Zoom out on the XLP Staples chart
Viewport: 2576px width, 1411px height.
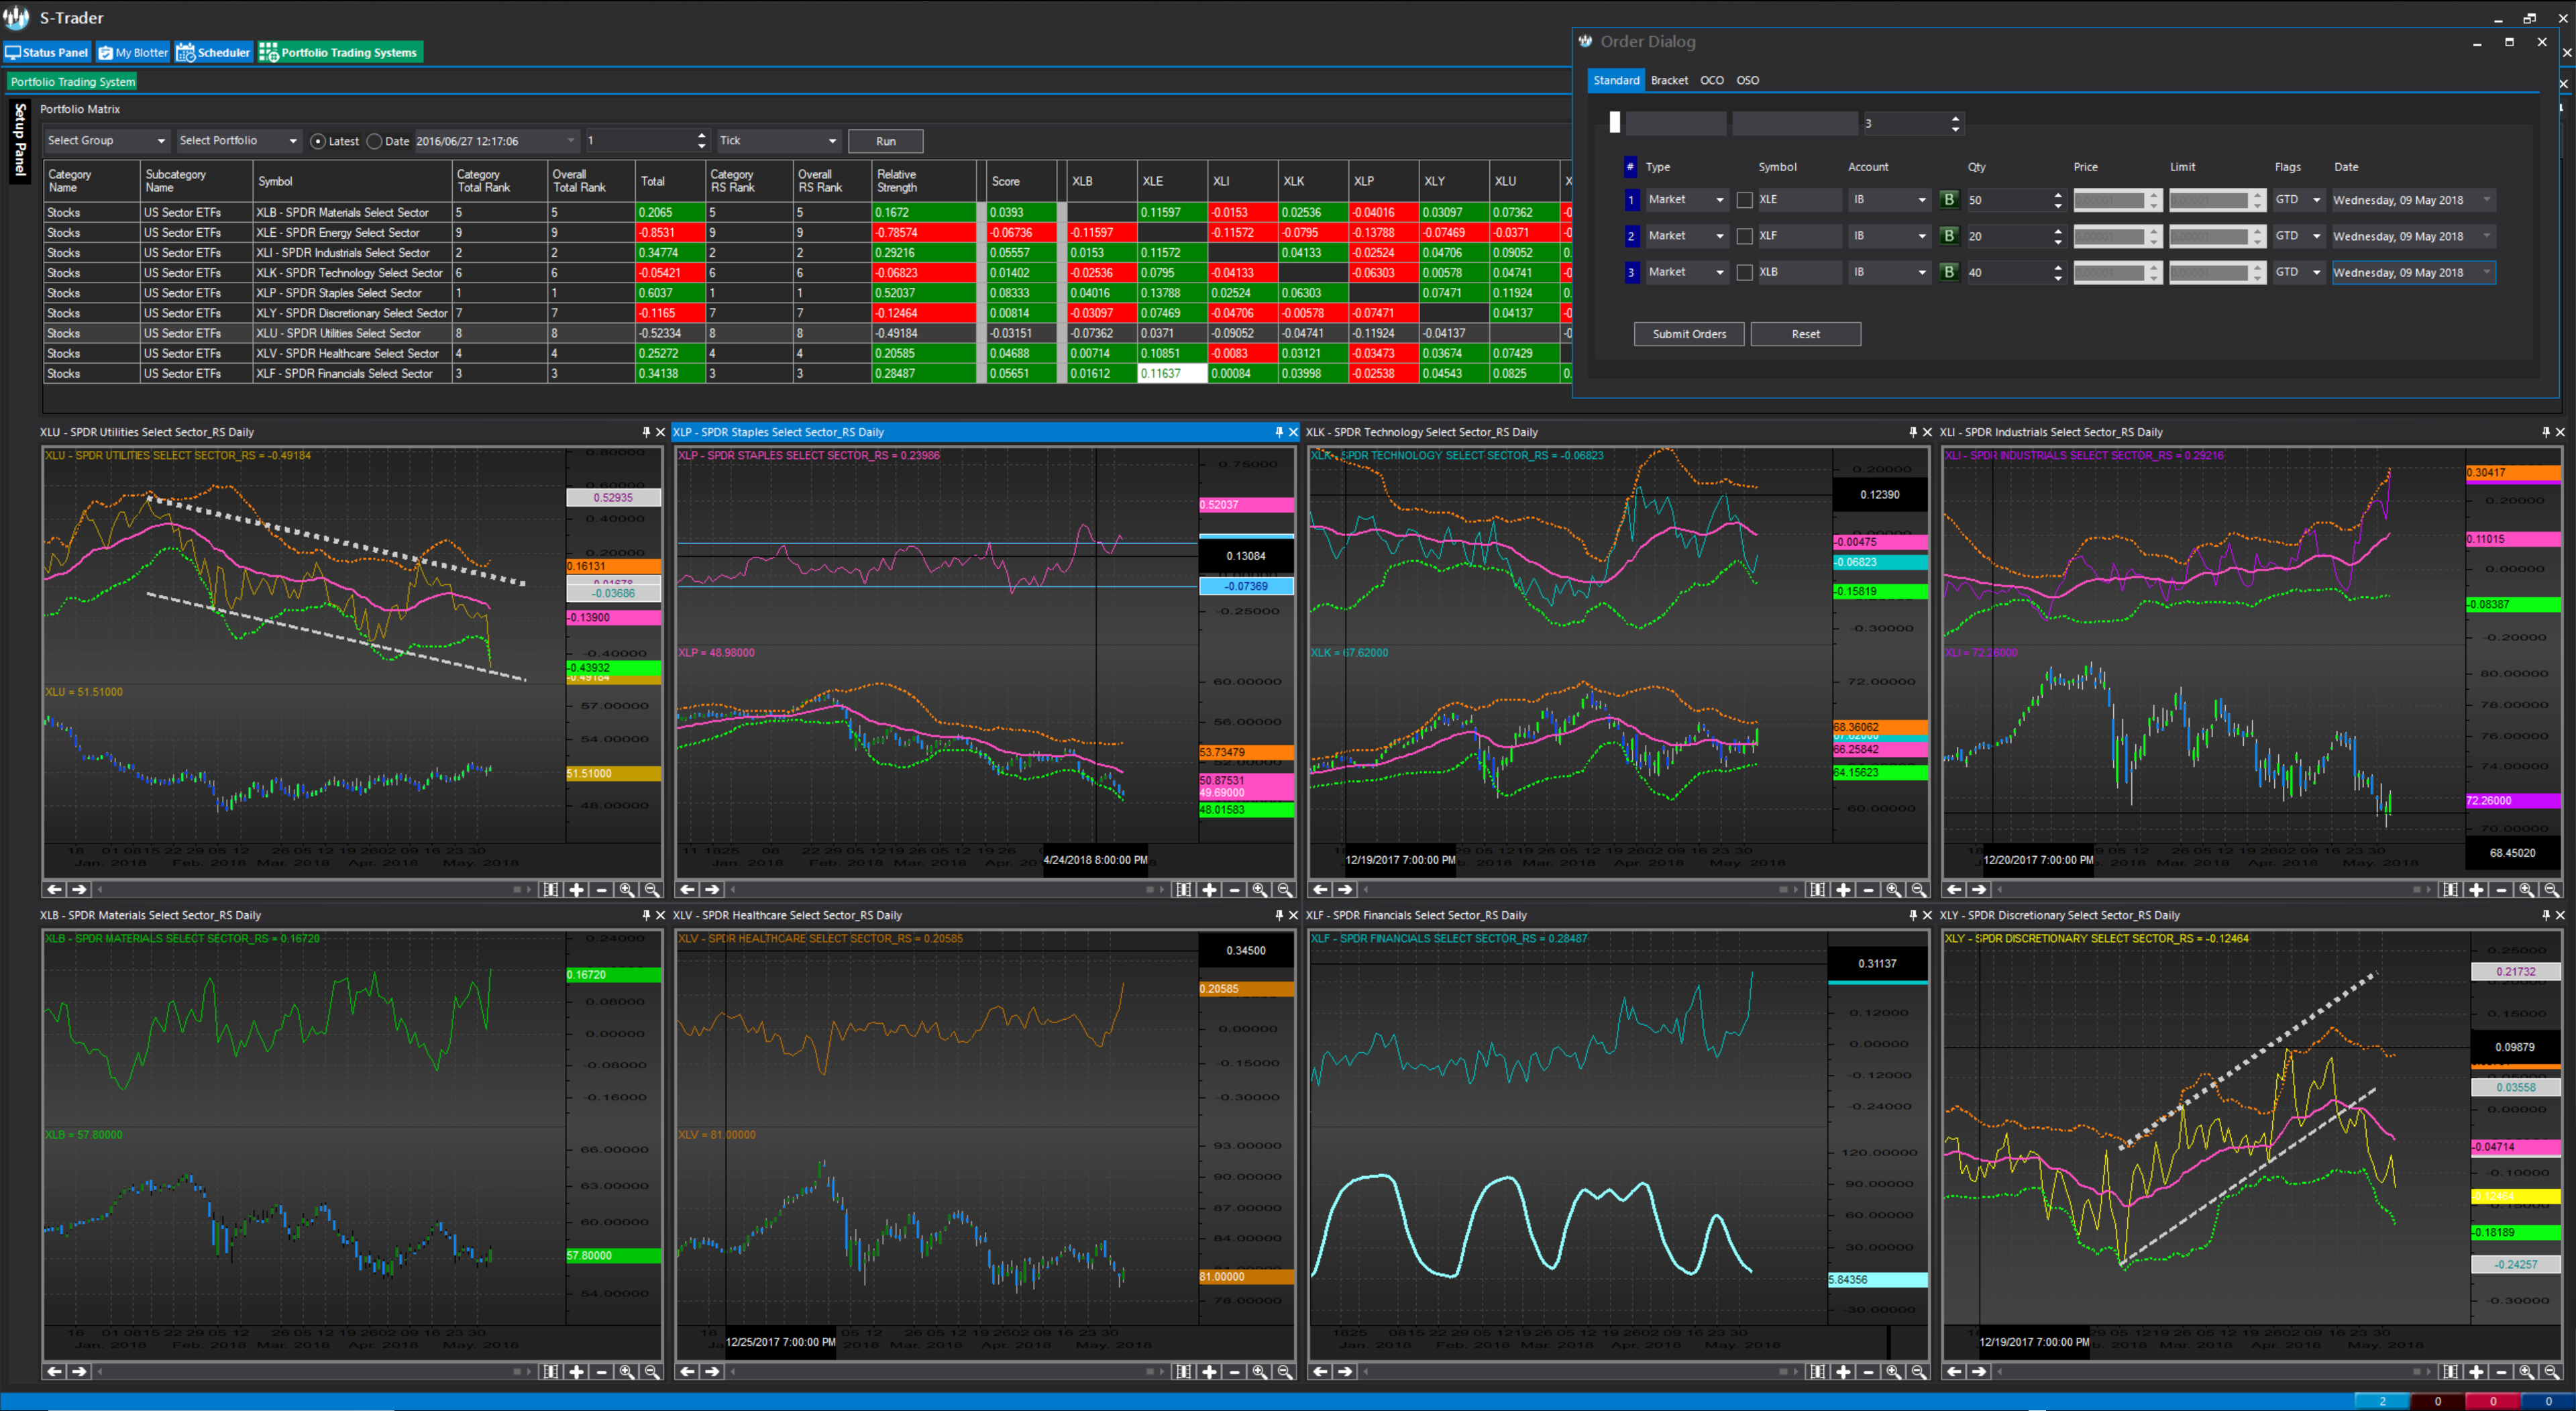pos(1284,889)
